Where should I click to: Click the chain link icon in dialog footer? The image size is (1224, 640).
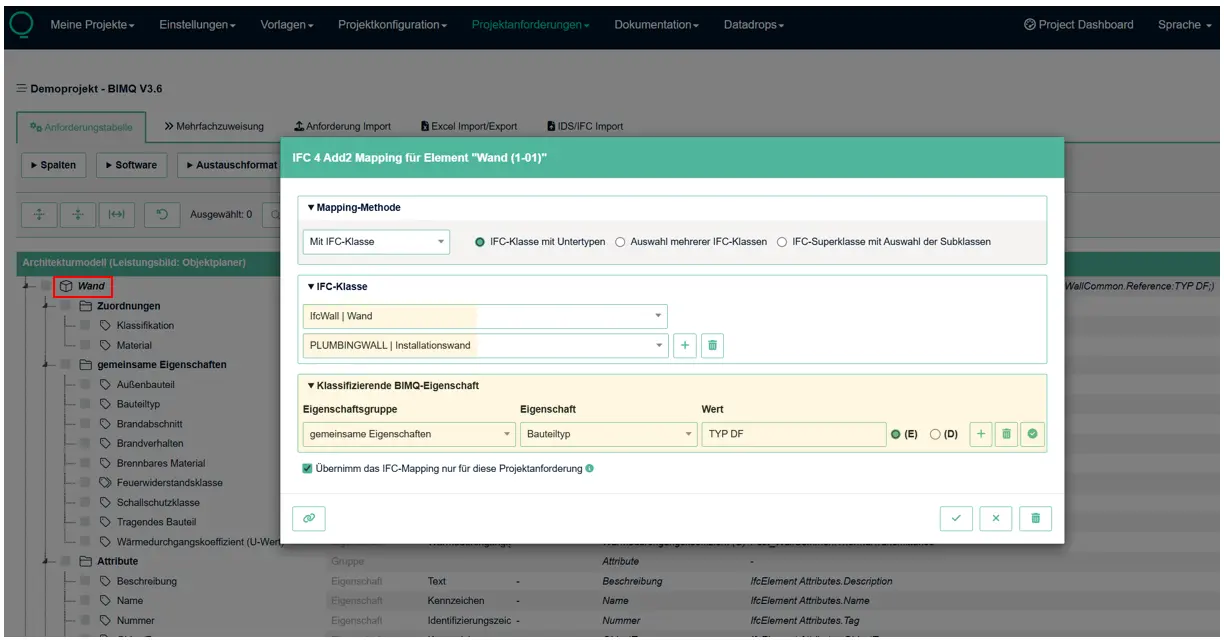(309, 518)
